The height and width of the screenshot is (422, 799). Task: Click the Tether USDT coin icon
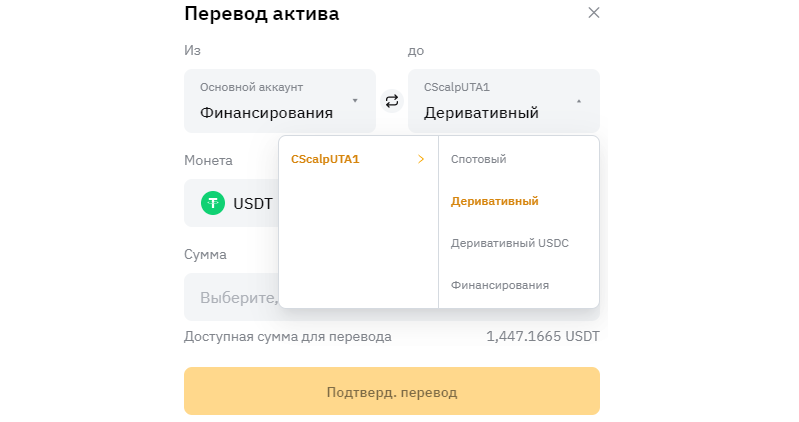213,203
